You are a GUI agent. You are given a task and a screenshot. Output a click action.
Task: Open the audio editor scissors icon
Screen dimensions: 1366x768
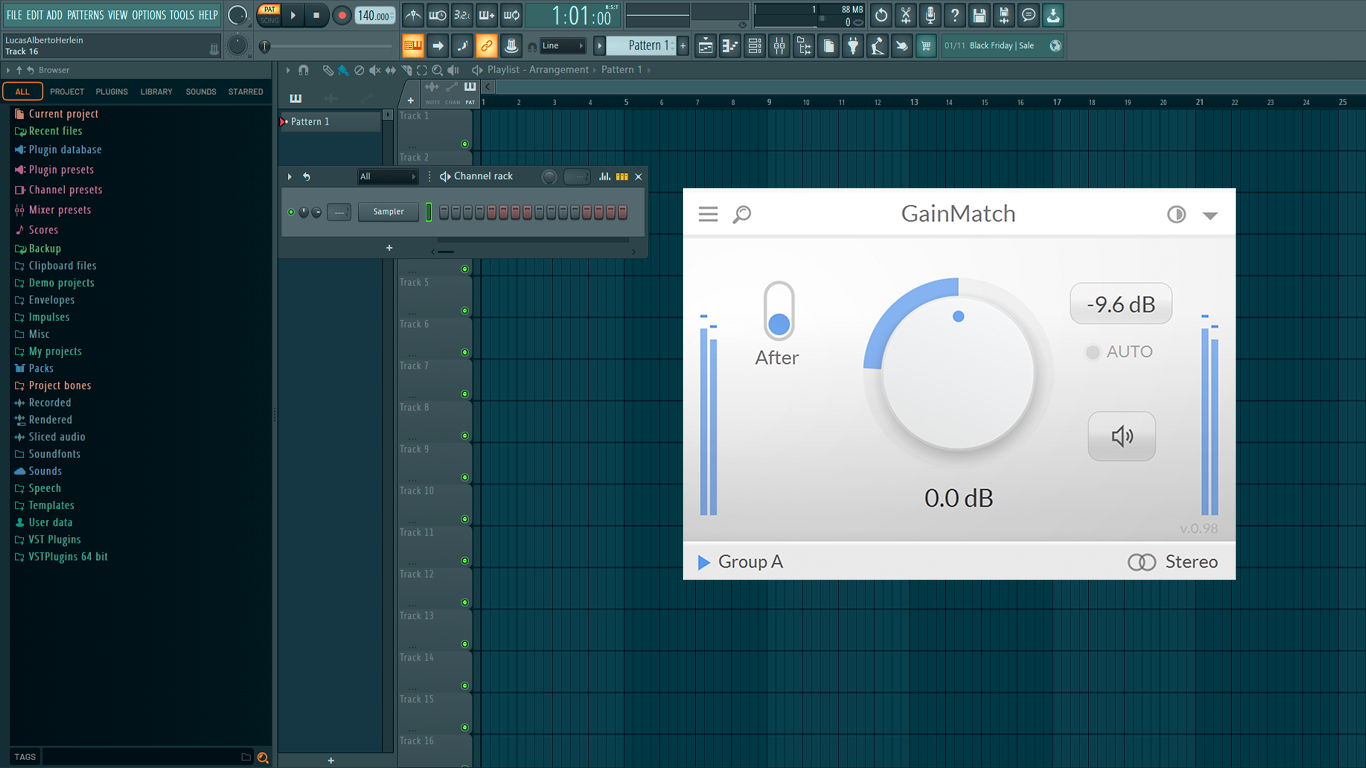click(x=906, y=15)
